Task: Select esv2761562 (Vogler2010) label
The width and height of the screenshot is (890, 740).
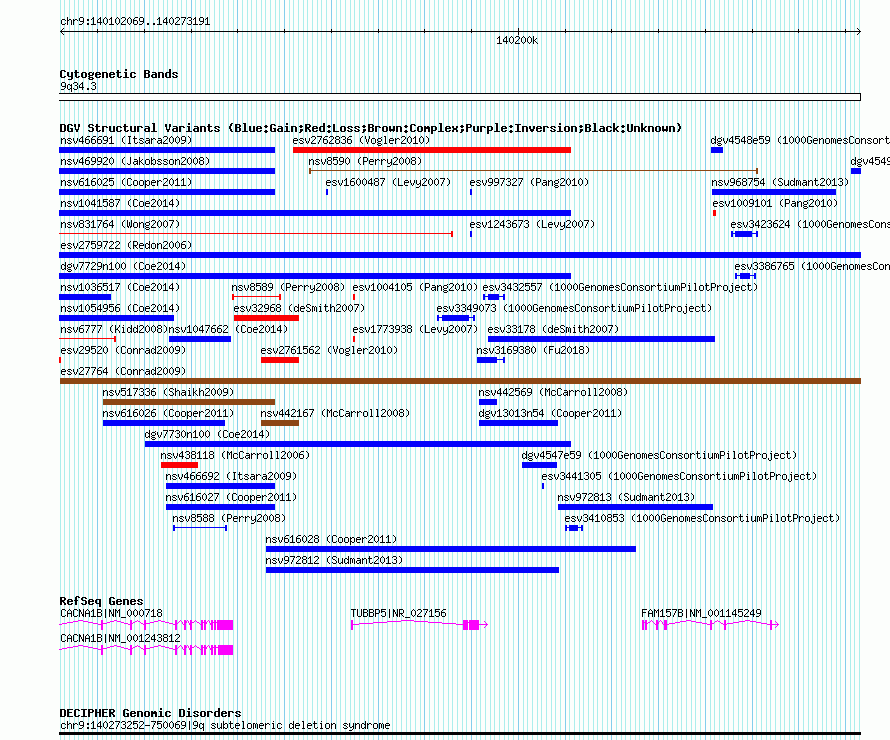Action: pyautogui.click(x=329, y=350)
